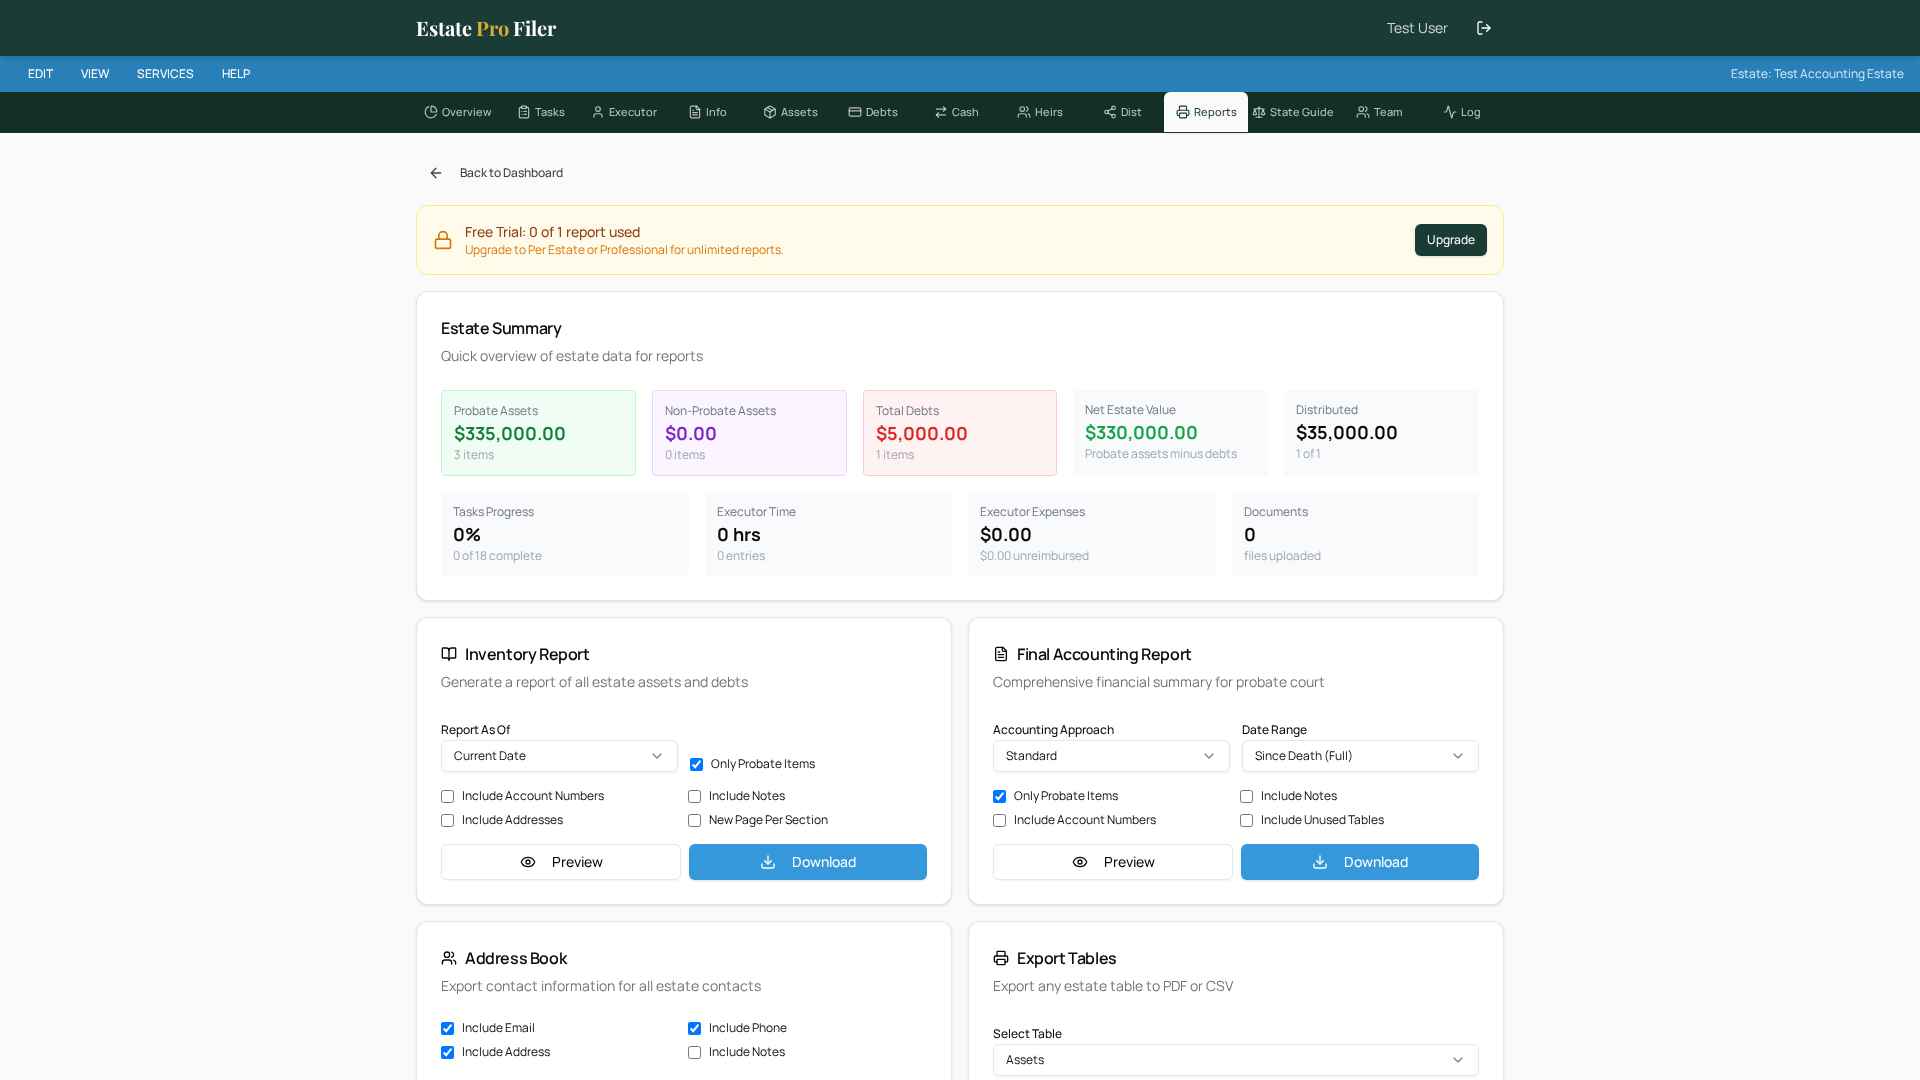The height and width of the screenshot is (1080, 1920).
Task: Click the Tasks Progress 0% value
Action: [x=467, y=535]
